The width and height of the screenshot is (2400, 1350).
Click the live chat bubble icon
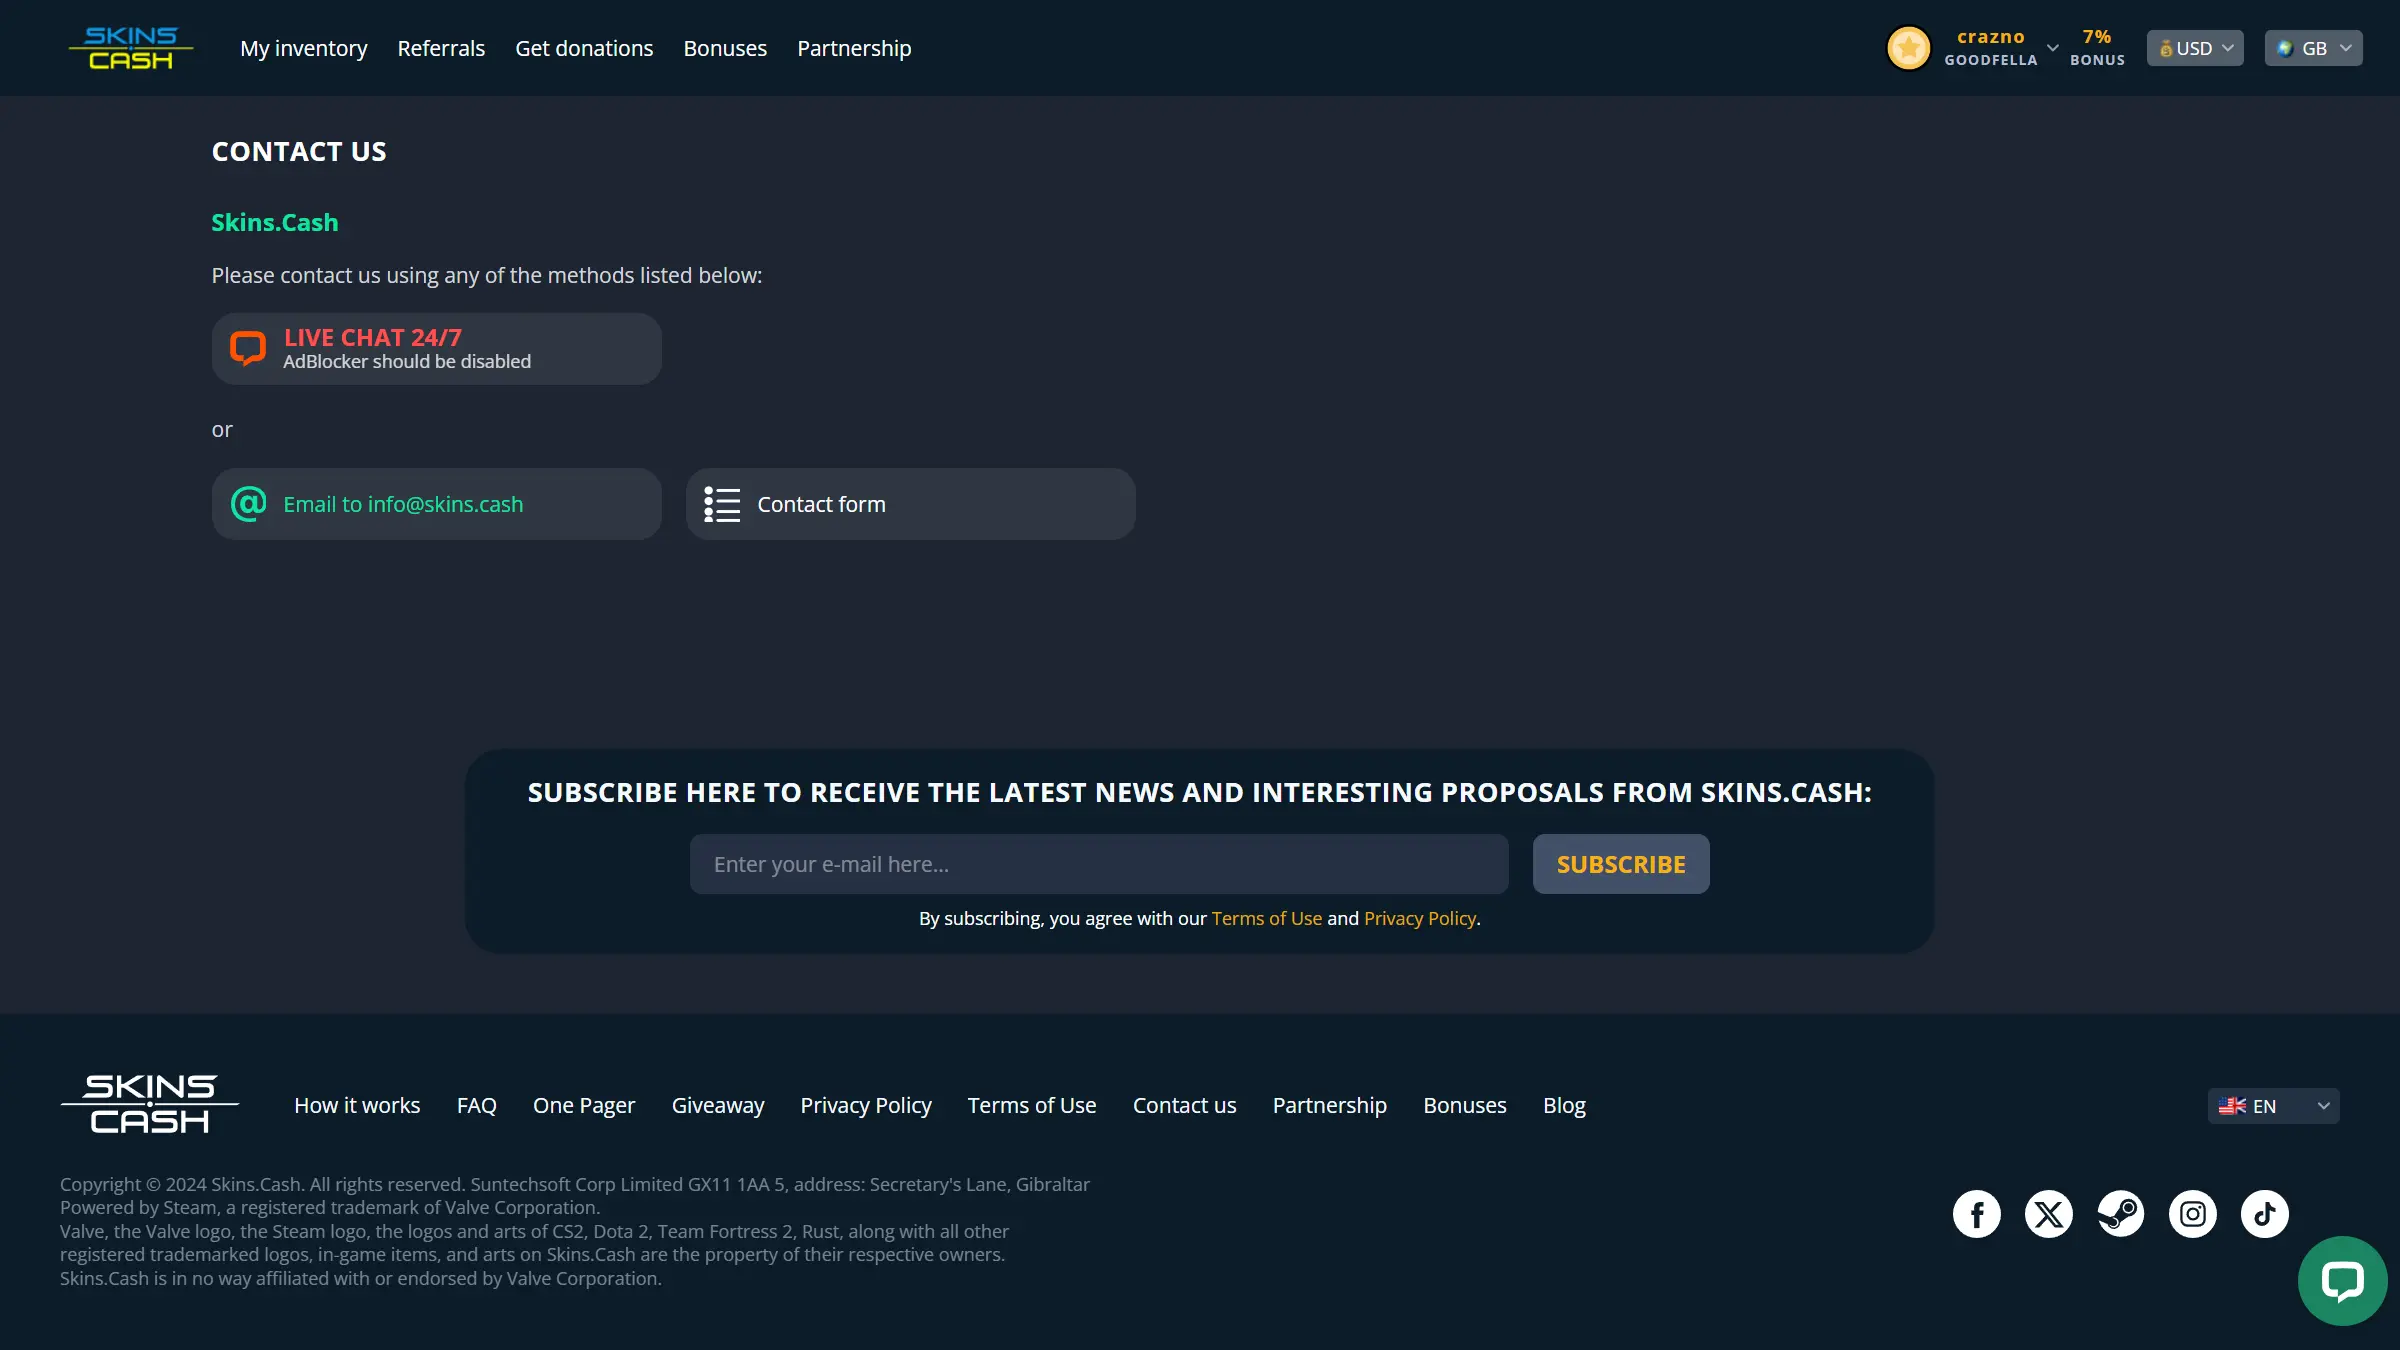[x=248, y=349]
